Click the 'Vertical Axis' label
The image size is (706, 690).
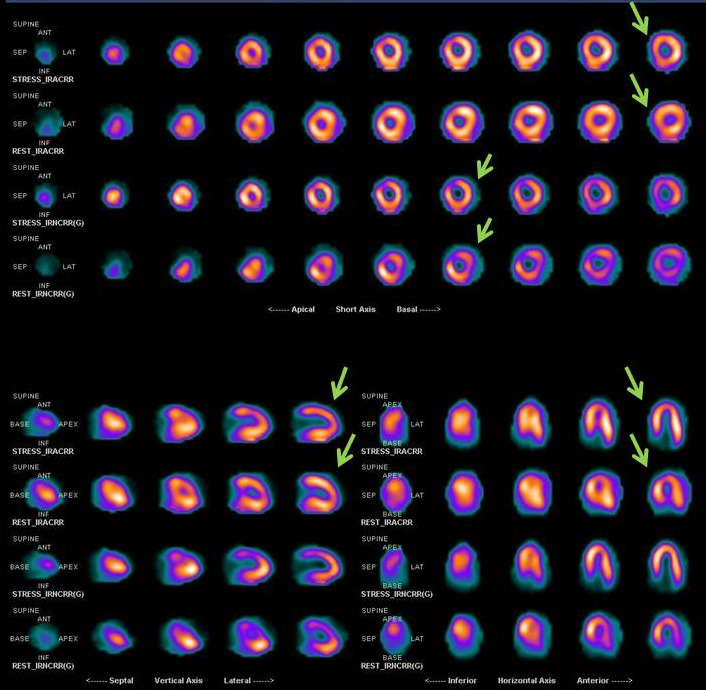[178, 681]
